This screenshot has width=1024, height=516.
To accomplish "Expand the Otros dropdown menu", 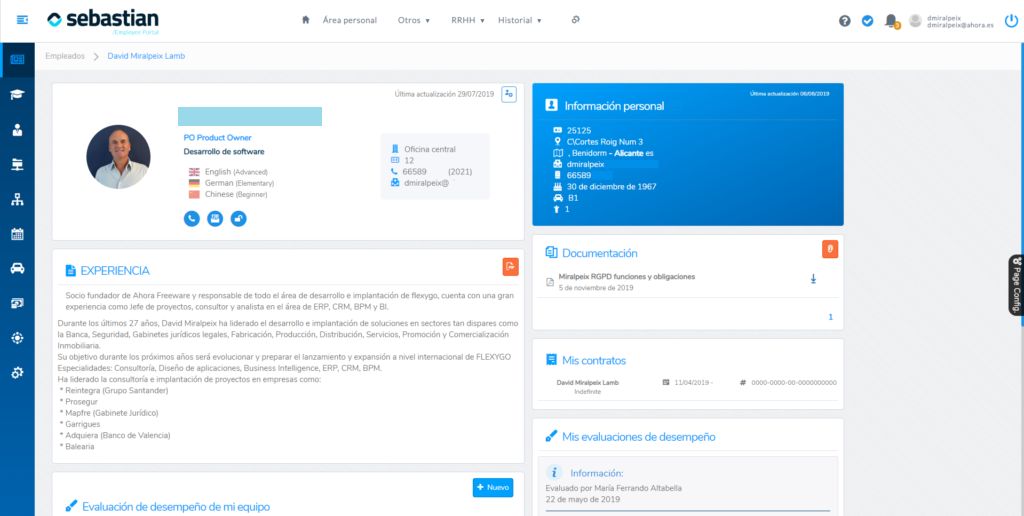I will pos(413,20).
